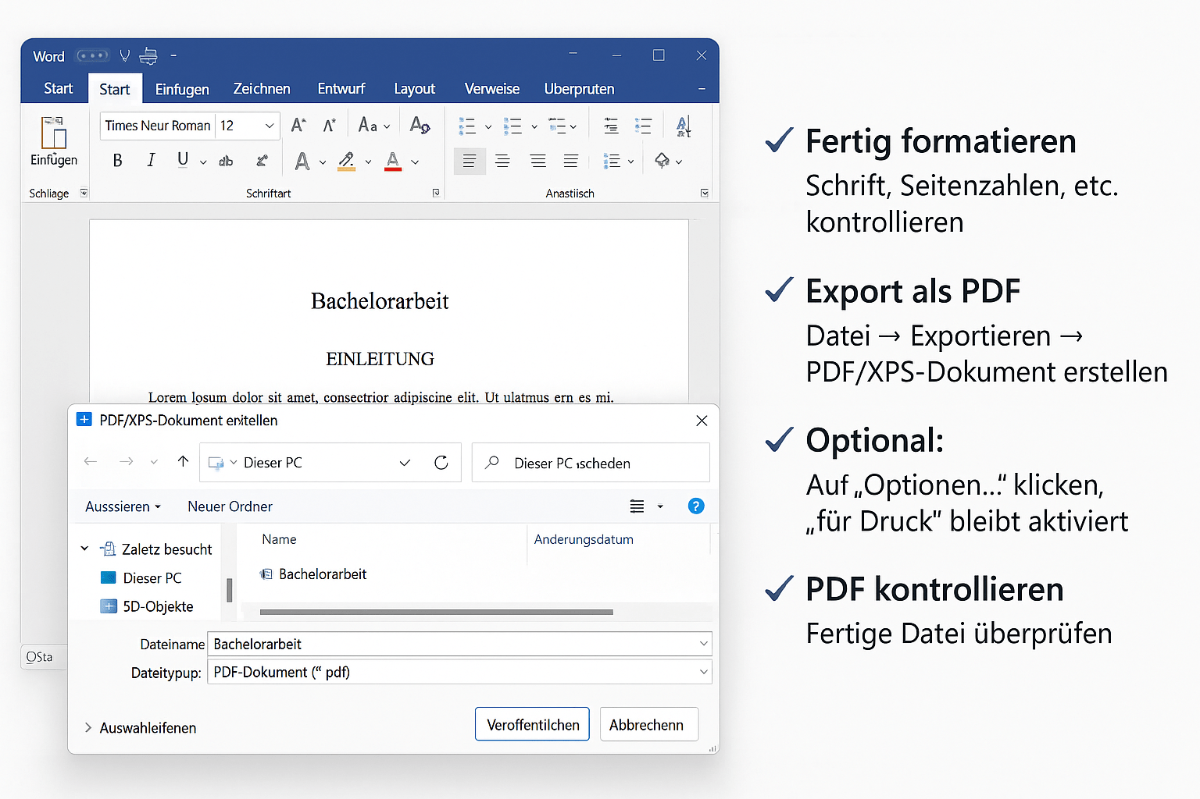This screenshot has height=799, width=1200.
Task: Select the Verweise tab
Action: (492, 88)
